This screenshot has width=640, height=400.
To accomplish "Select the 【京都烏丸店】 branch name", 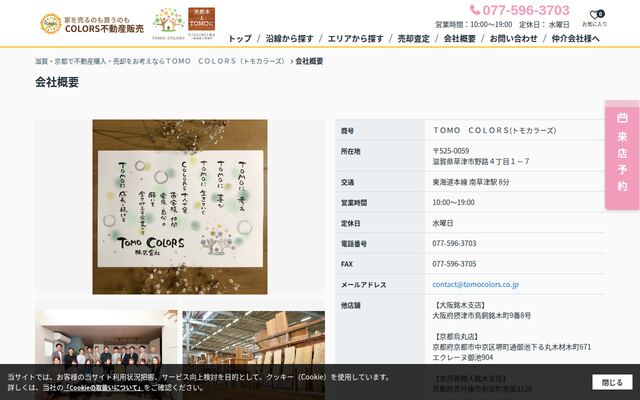I will point(456,337).
